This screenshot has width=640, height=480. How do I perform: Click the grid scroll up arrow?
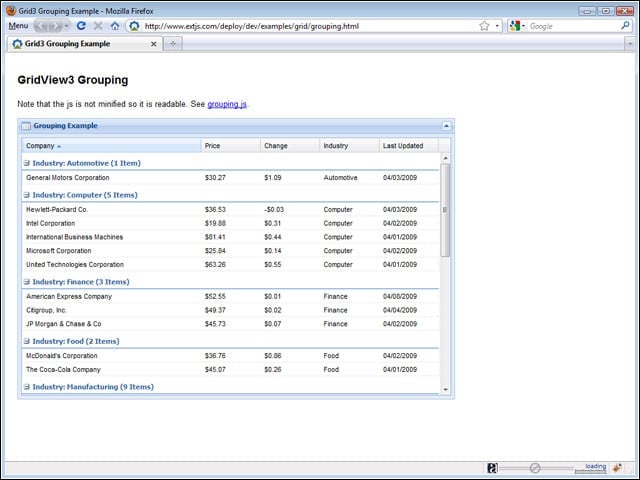click(445, 158)
